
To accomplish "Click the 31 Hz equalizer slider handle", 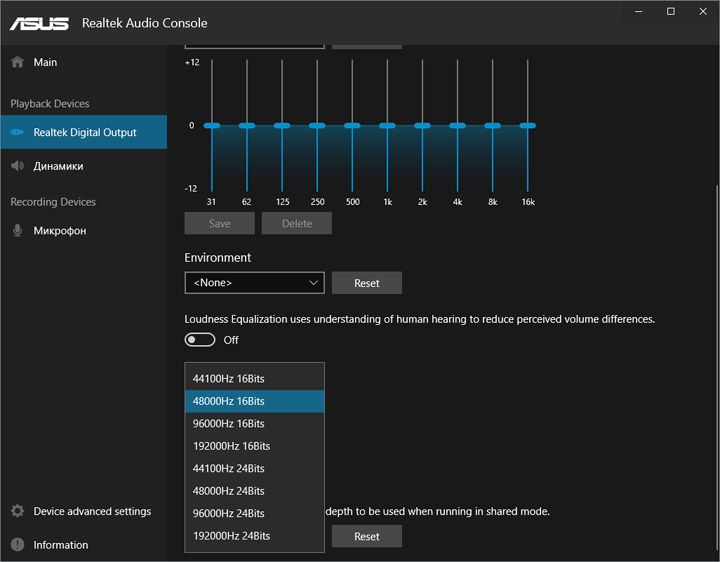I will tap(212, 126).
